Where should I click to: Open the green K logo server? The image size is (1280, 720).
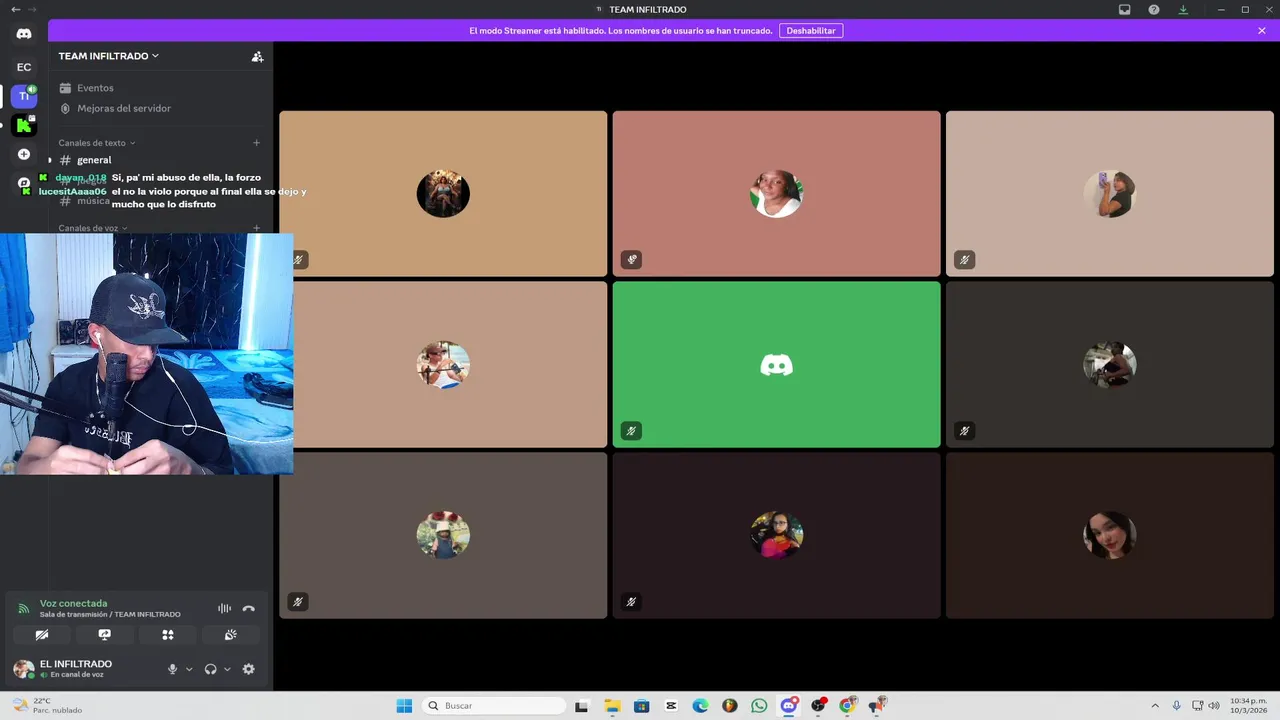24,125
